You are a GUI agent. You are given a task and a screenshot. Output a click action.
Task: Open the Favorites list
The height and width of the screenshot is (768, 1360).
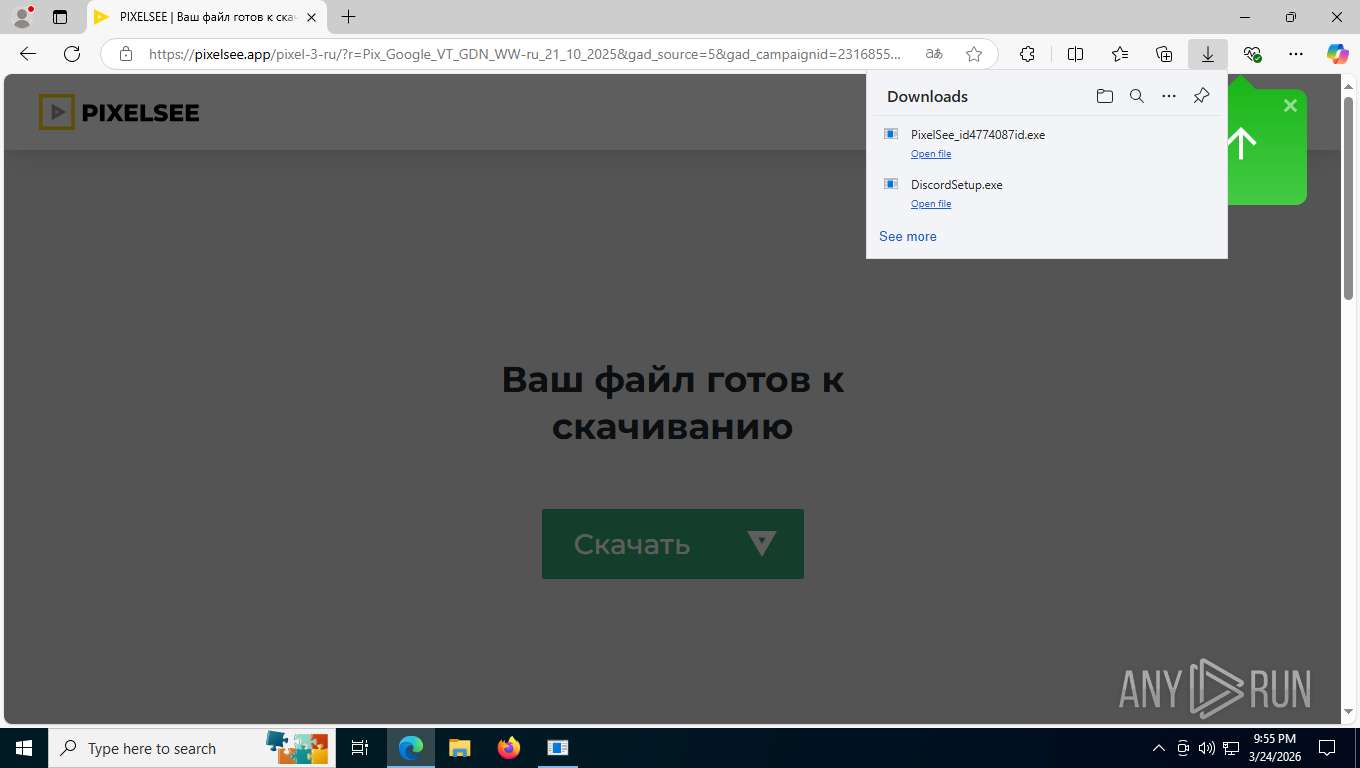coord(1120,54)
